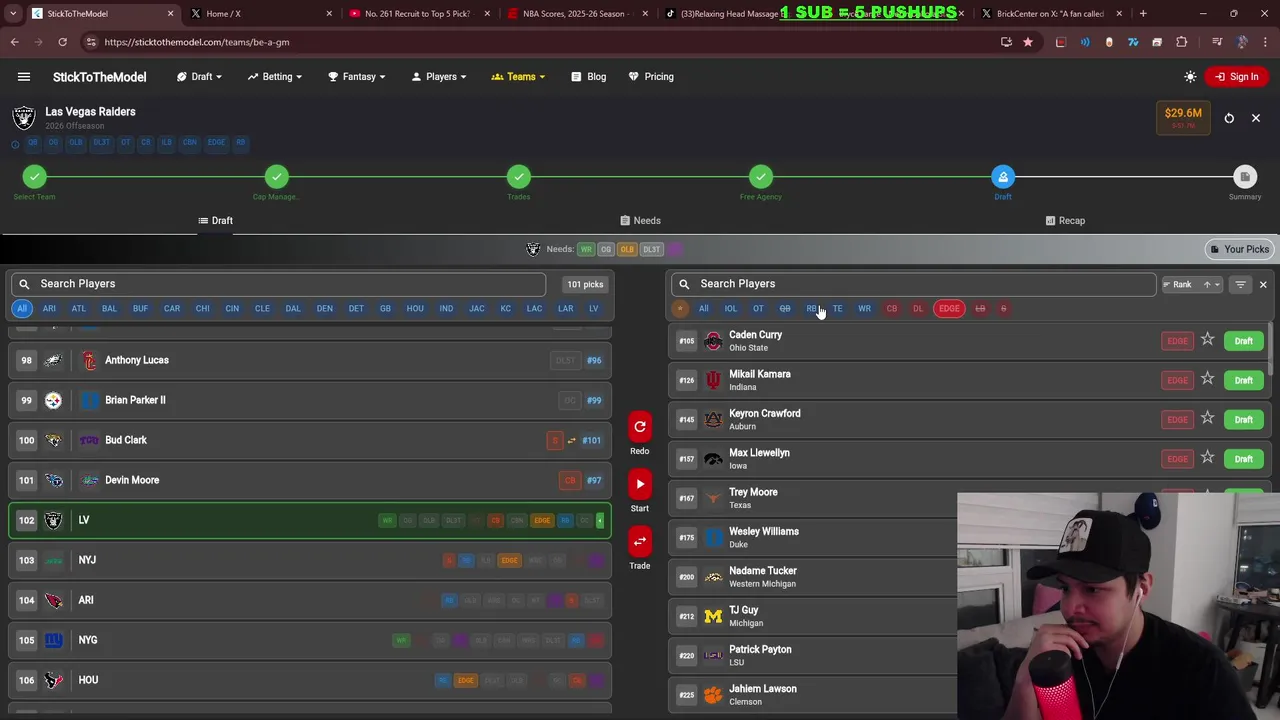The image size is (1280, 720).
Task: Expand the Fantasy dropdown menu
Action: [359, 77]
